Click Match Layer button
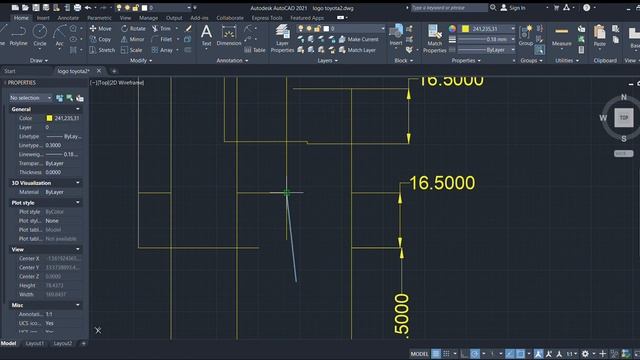The width and height of the screenshot is (640, 360). click(x=357, y=50)
